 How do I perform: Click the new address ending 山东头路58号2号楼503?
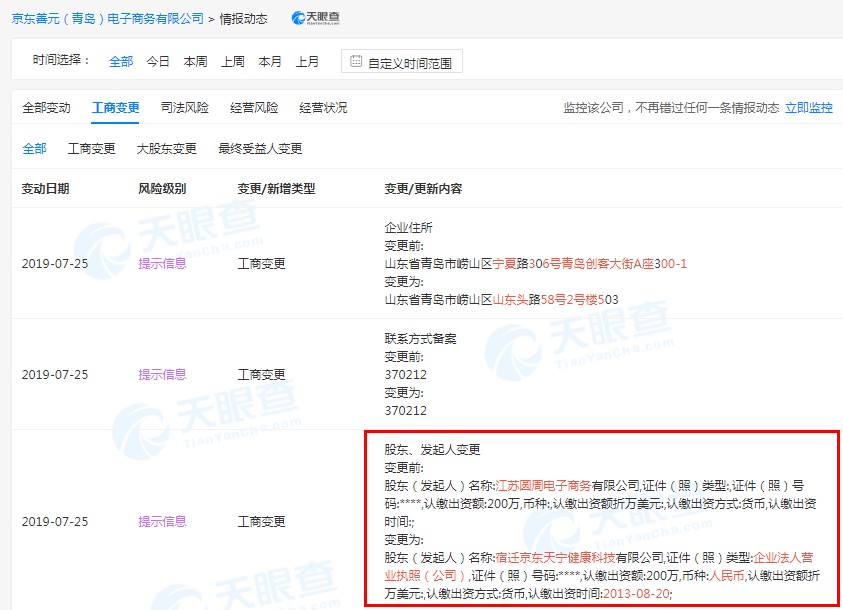[502, 299]
